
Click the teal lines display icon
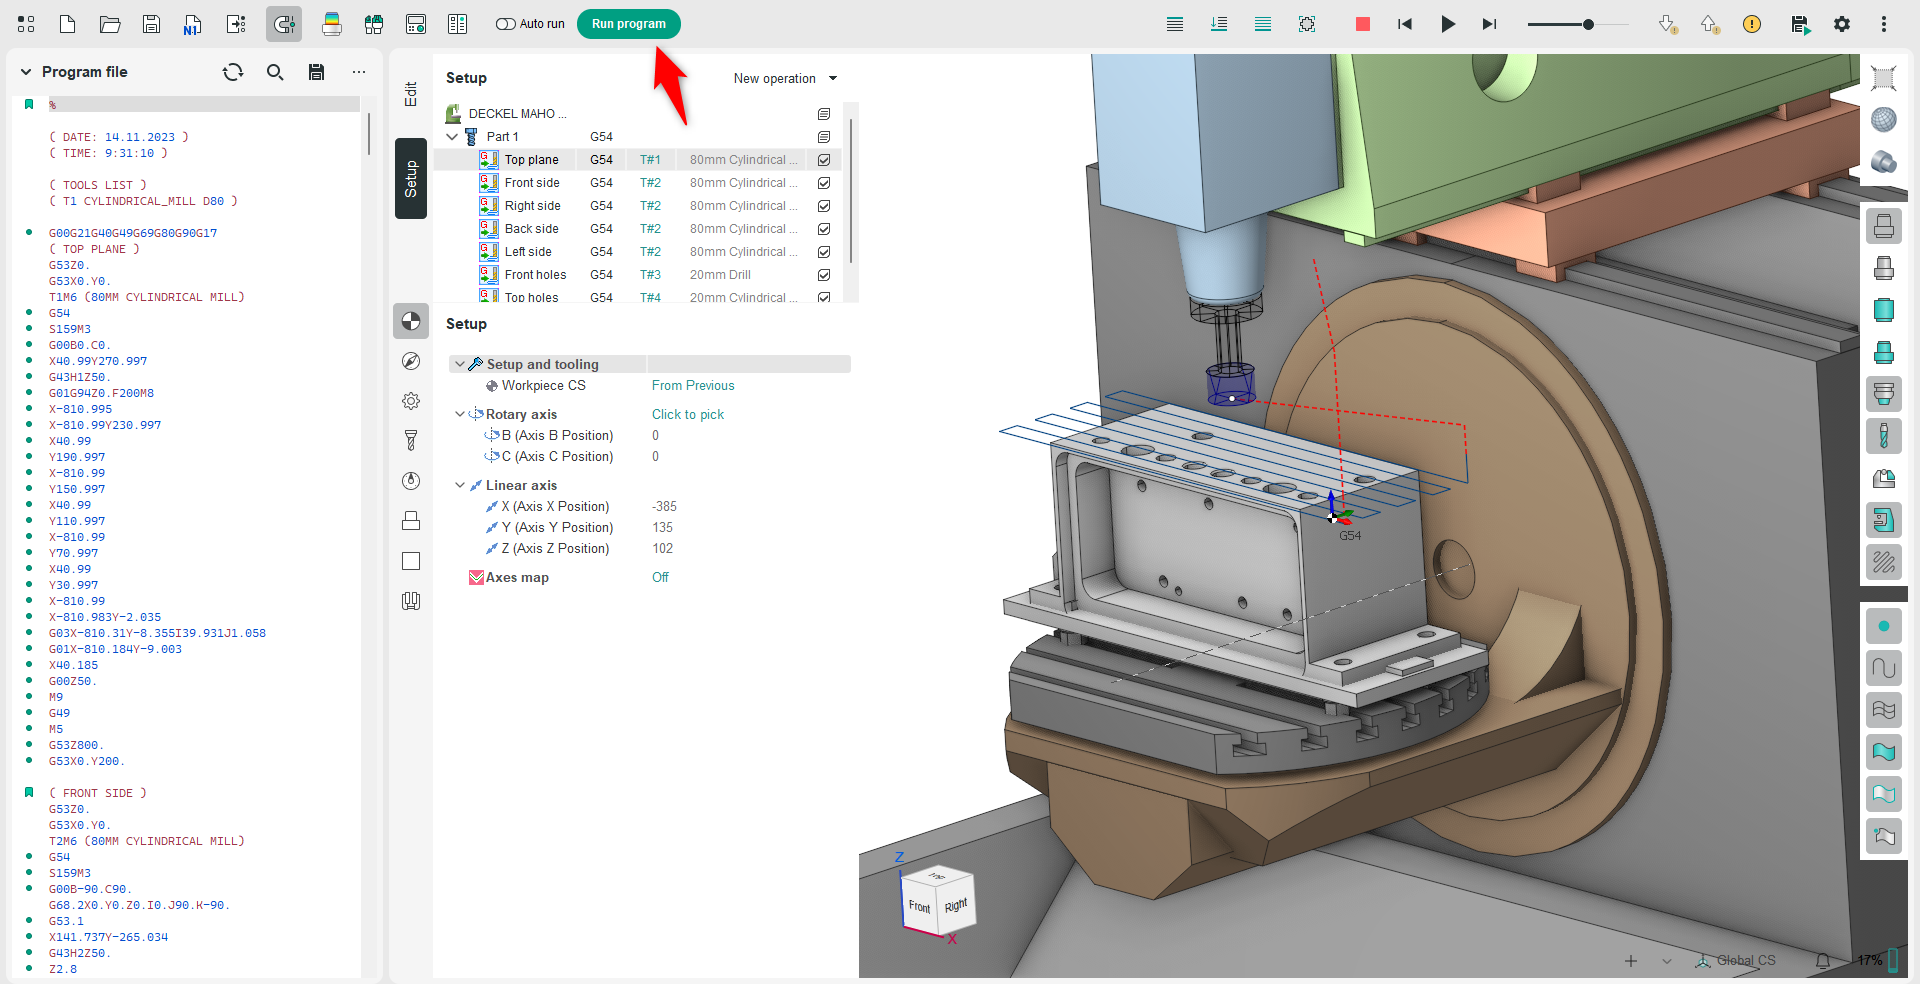pyautogui.click(x=1263, y=24)
